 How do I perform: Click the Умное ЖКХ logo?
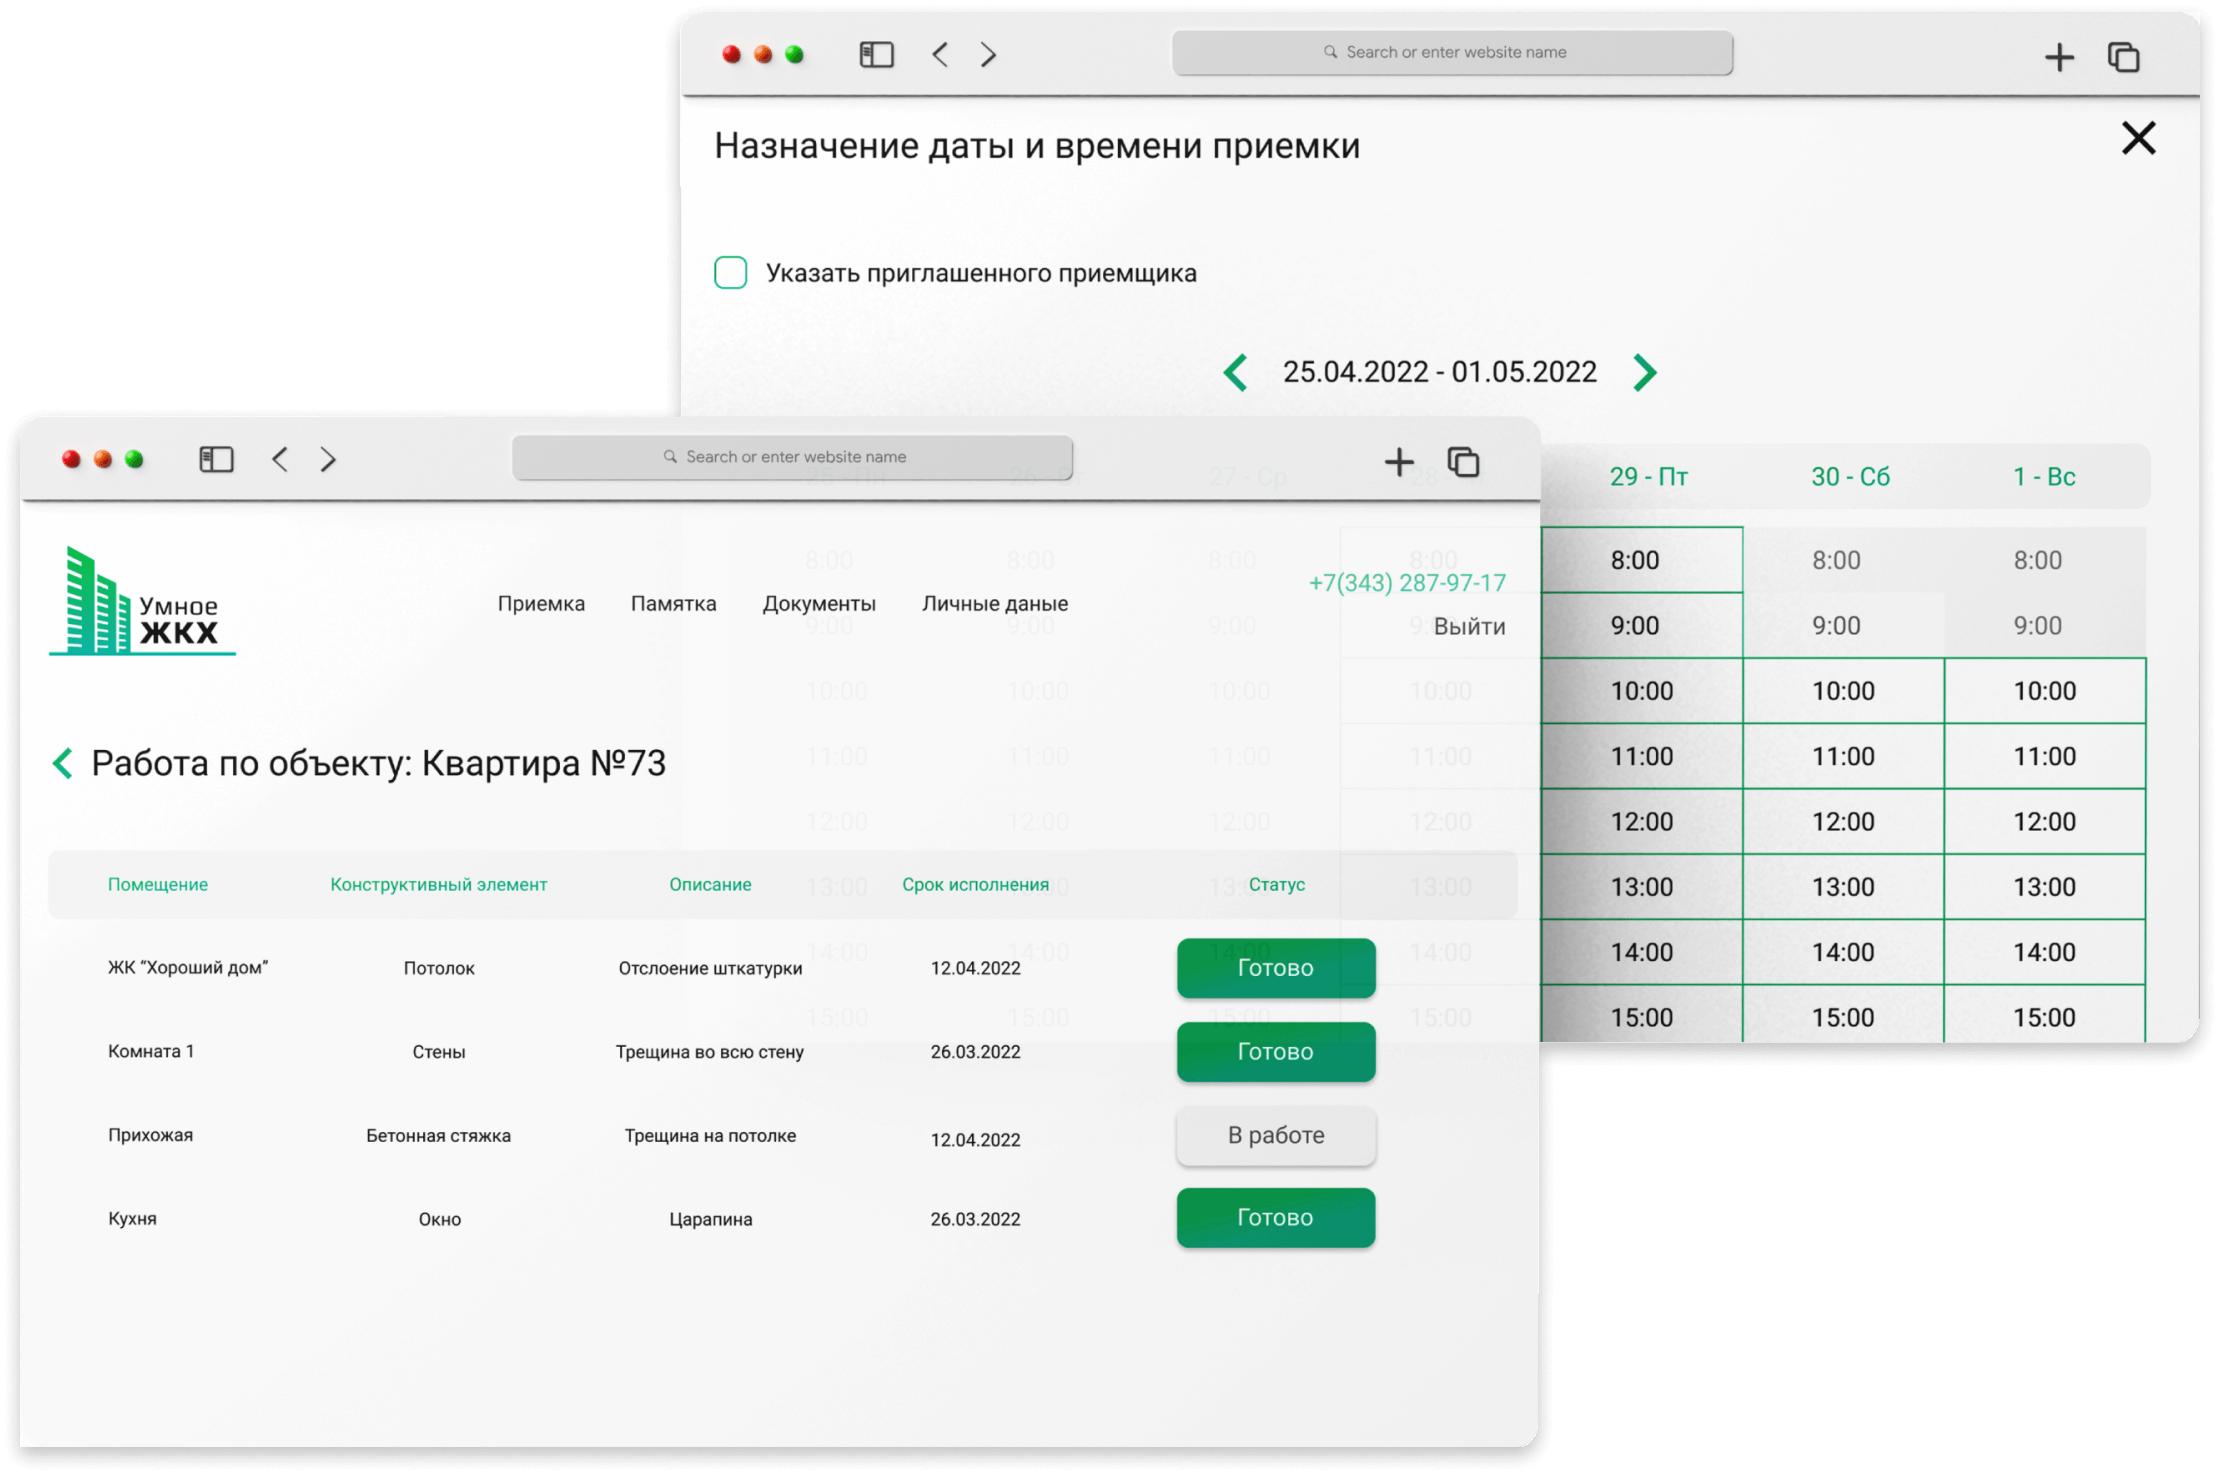tap(141, 602)
